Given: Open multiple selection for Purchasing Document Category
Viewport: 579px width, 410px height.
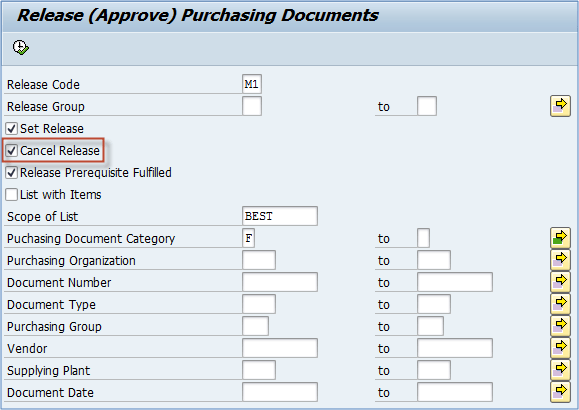Looking at the screenshot, I should (x=560, y=238).
